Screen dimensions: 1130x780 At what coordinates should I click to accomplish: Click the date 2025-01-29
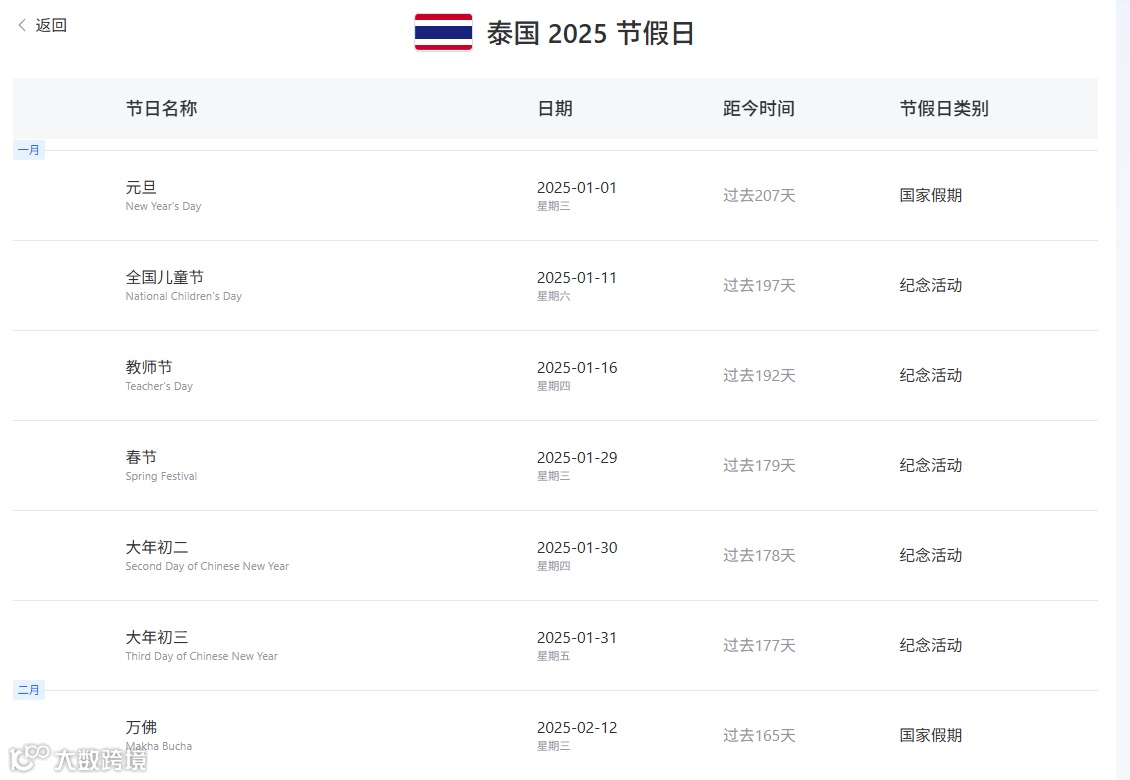click(x=577, y=458)
